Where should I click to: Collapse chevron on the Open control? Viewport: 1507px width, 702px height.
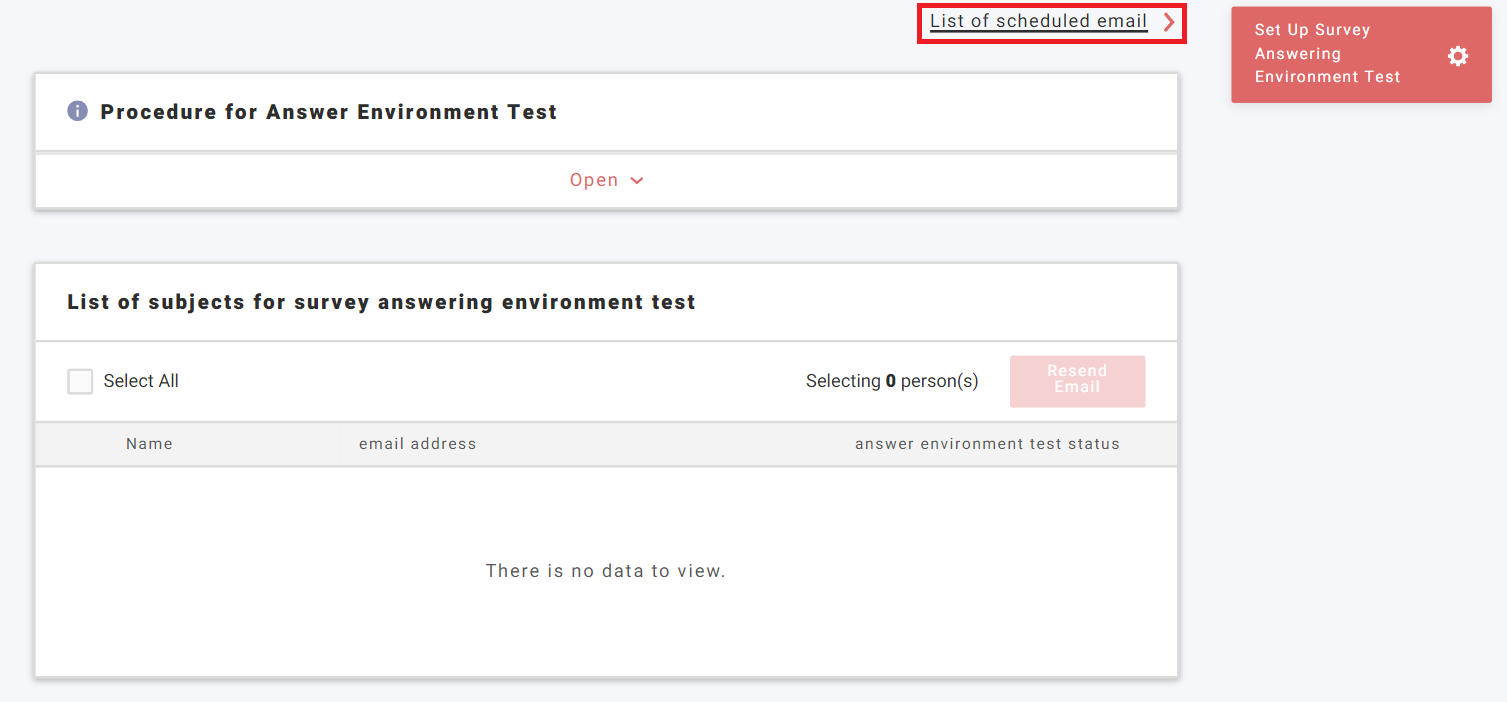pos(637,180)
